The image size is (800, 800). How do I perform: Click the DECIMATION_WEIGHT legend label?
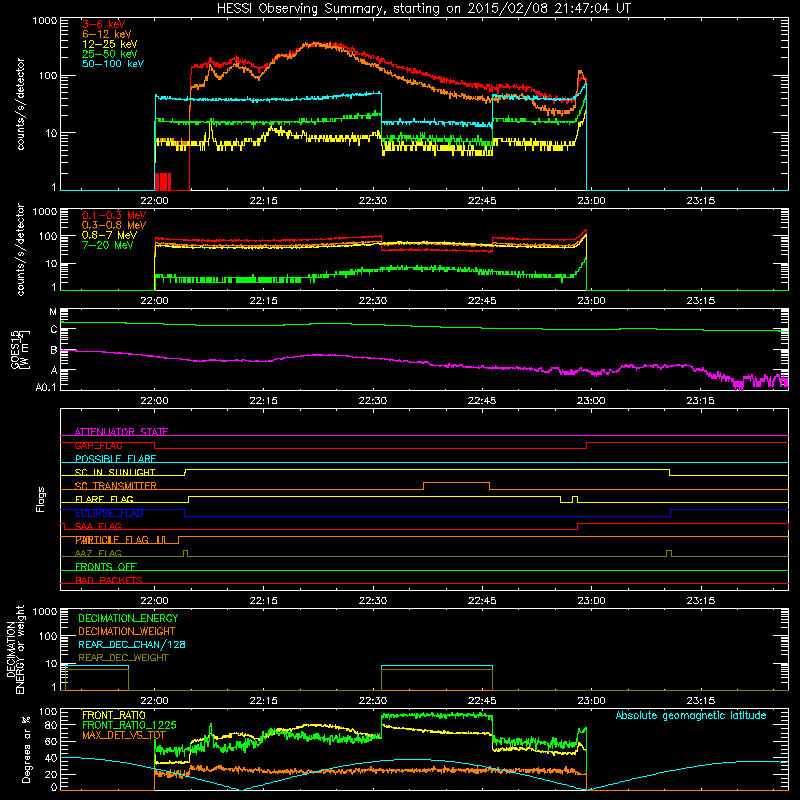[127, 631]
